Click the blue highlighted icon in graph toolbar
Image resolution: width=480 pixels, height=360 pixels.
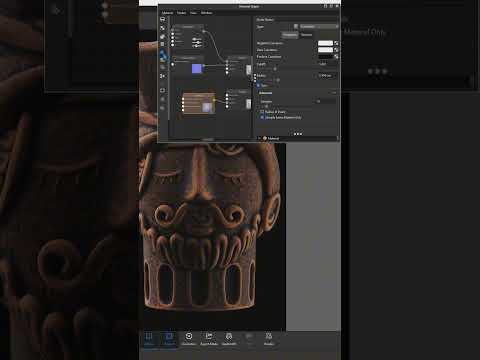pos(163,55)
